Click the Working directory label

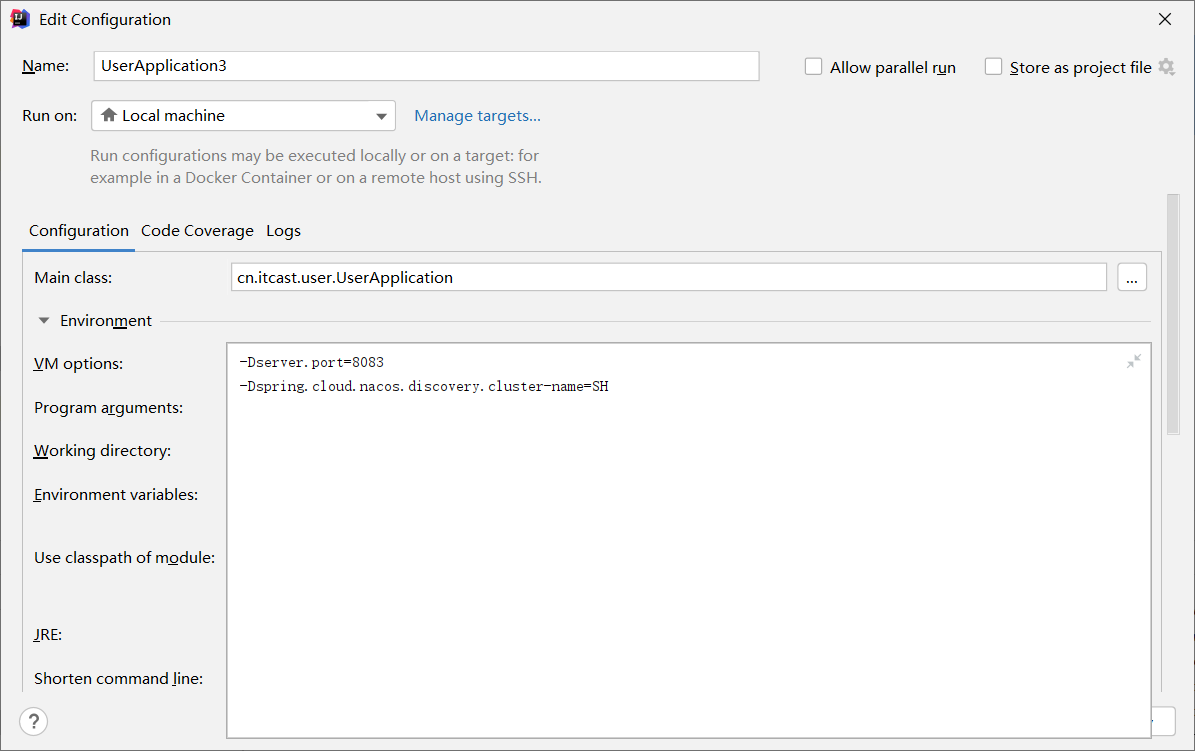pos(102,451)
